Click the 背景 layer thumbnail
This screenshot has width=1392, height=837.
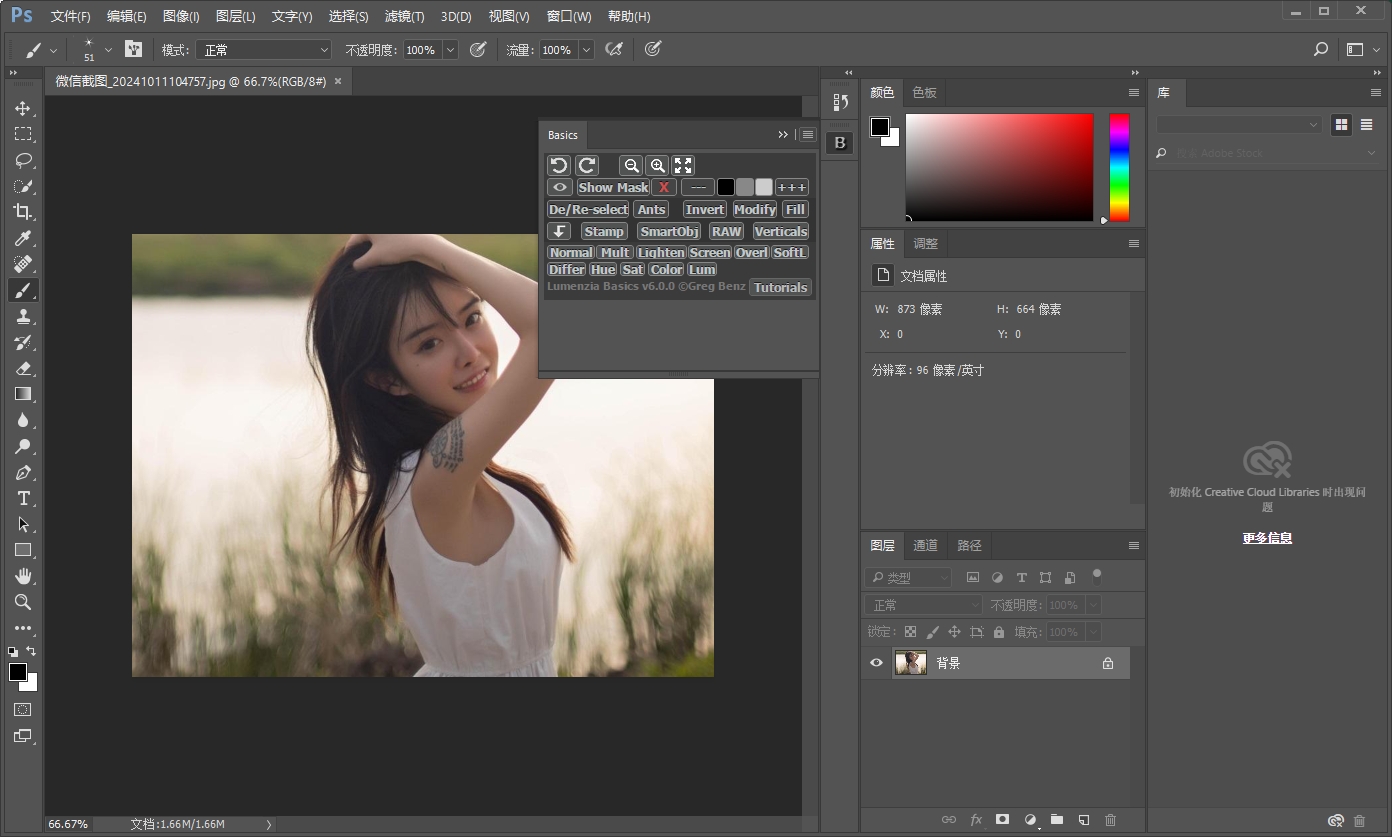coord(910,663)
